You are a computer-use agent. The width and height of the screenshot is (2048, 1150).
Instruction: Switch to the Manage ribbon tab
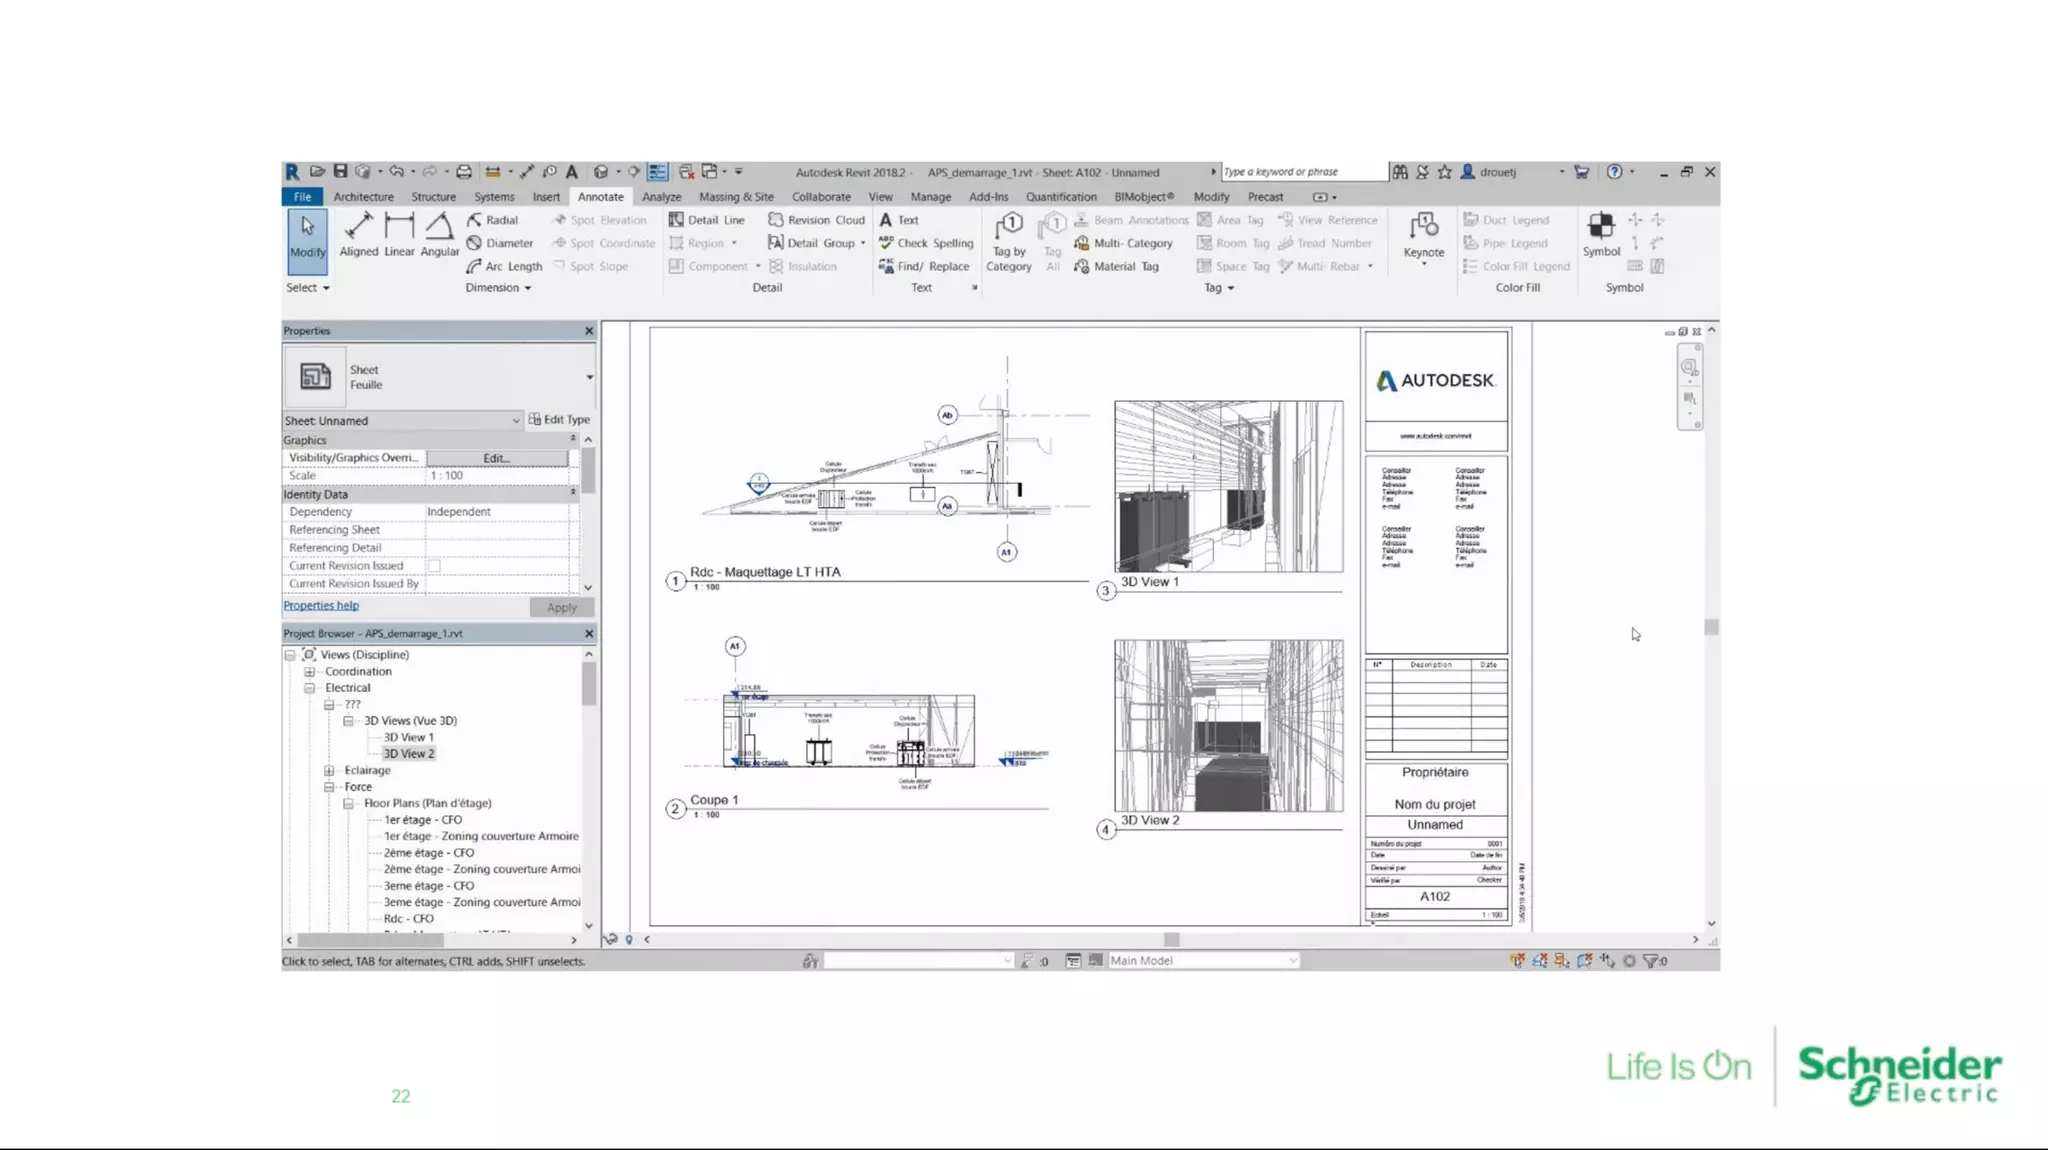click(930, 197)
